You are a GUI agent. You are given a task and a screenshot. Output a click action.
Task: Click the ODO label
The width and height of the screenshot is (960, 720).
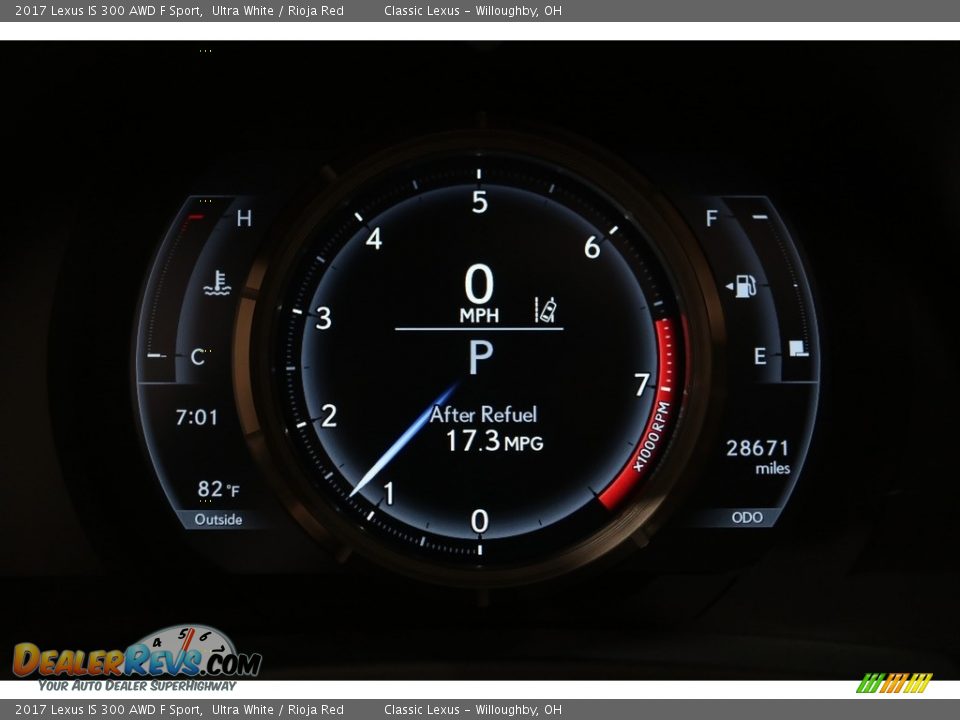click(746, 517)
